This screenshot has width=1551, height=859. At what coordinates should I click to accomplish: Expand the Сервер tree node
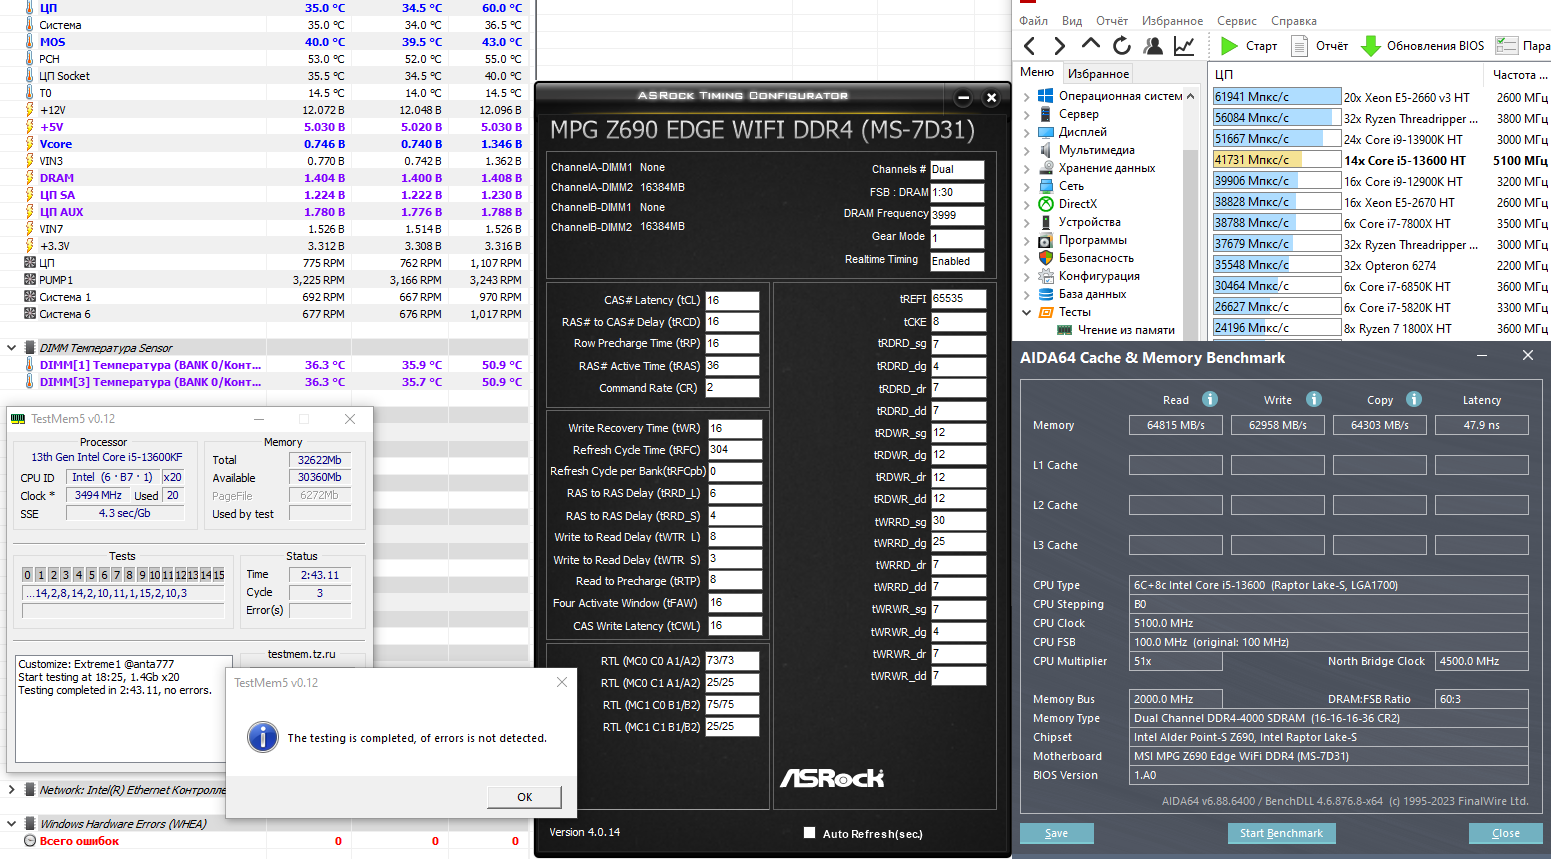1026,114
